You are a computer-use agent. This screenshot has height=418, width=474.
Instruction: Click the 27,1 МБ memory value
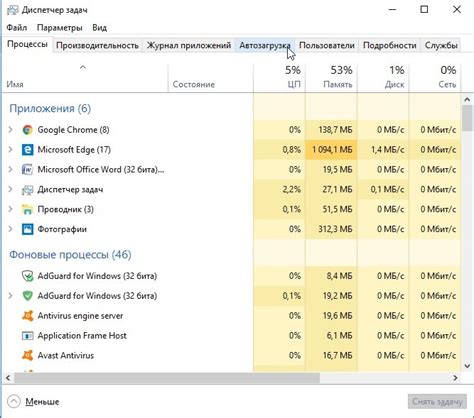click(337, 190)
